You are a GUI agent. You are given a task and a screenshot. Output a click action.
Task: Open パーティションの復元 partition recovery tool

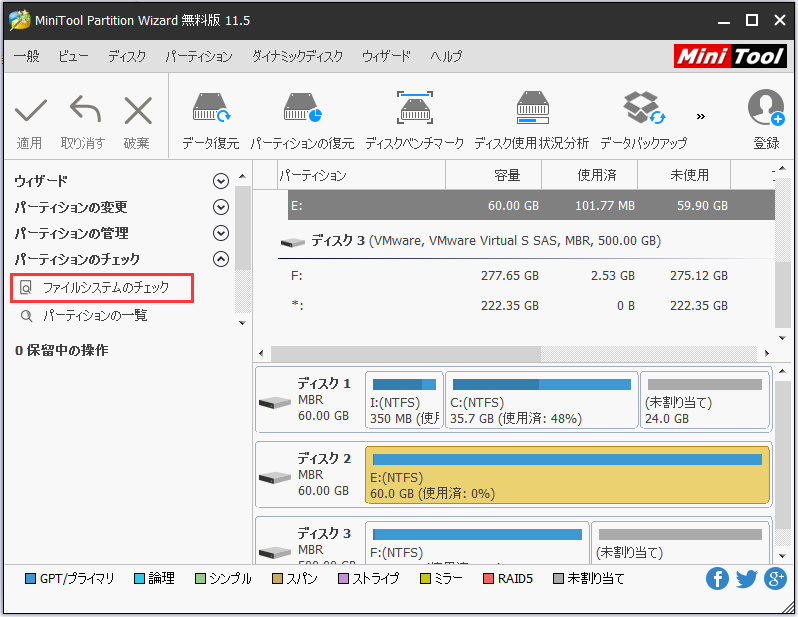click(x=301, y=110)
